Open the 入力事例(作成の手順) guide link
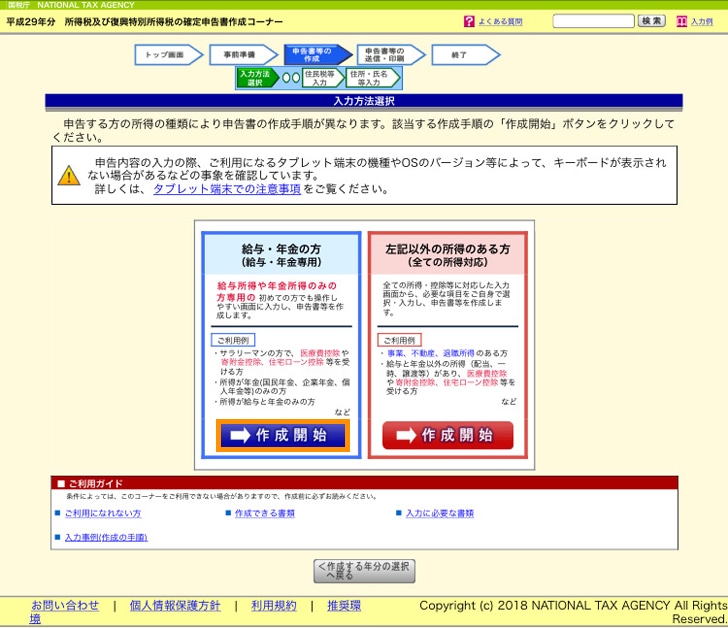Viewport: 728px width, 628px height. click(105, 537)
